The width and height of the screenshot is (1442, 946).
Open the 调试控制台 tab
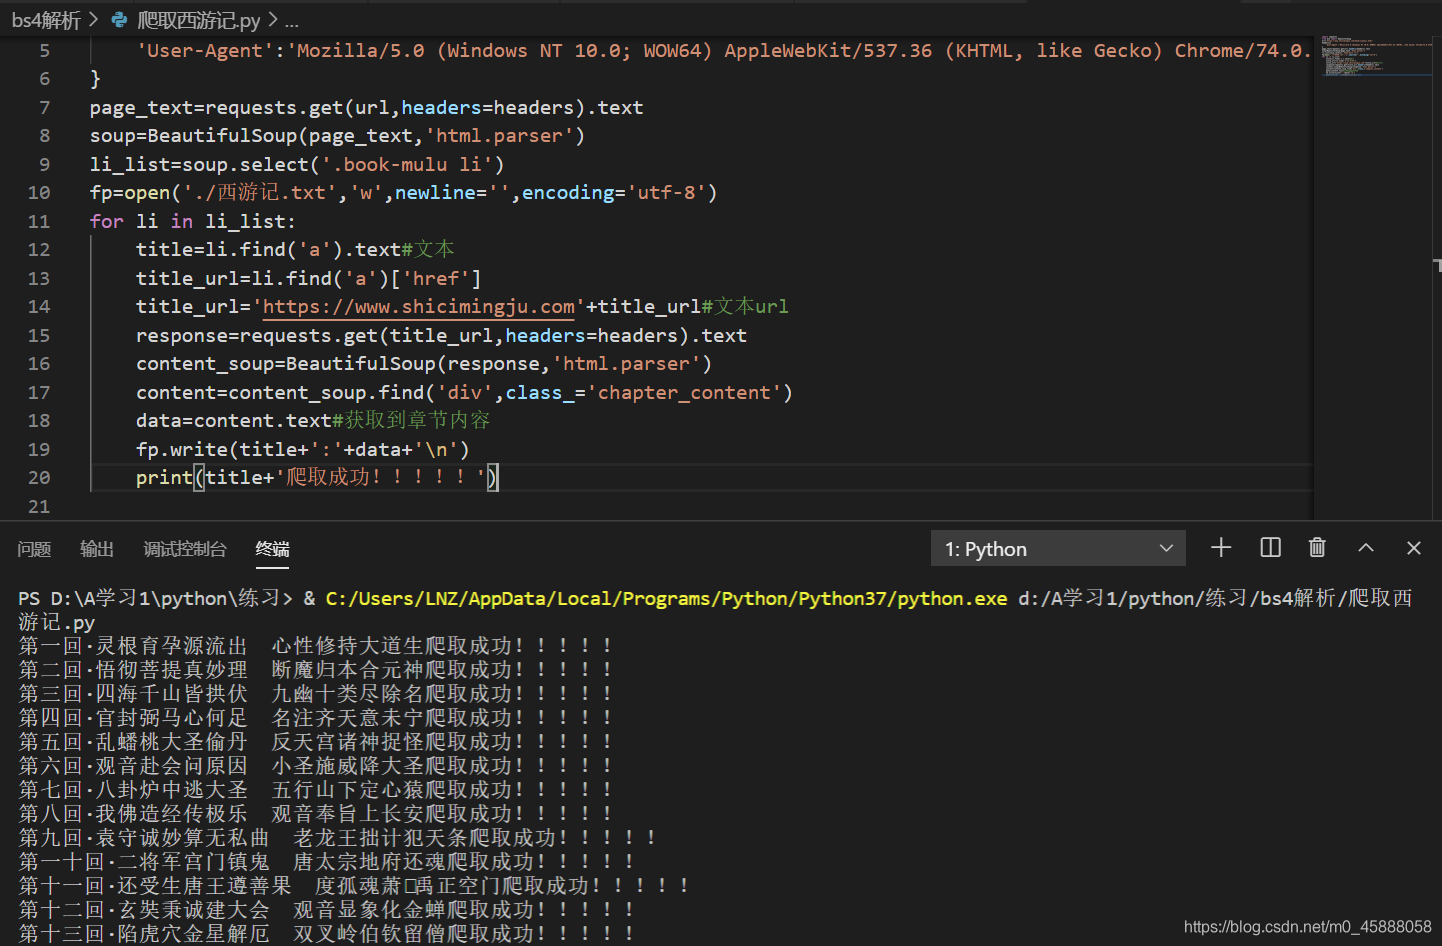point(185,549)
